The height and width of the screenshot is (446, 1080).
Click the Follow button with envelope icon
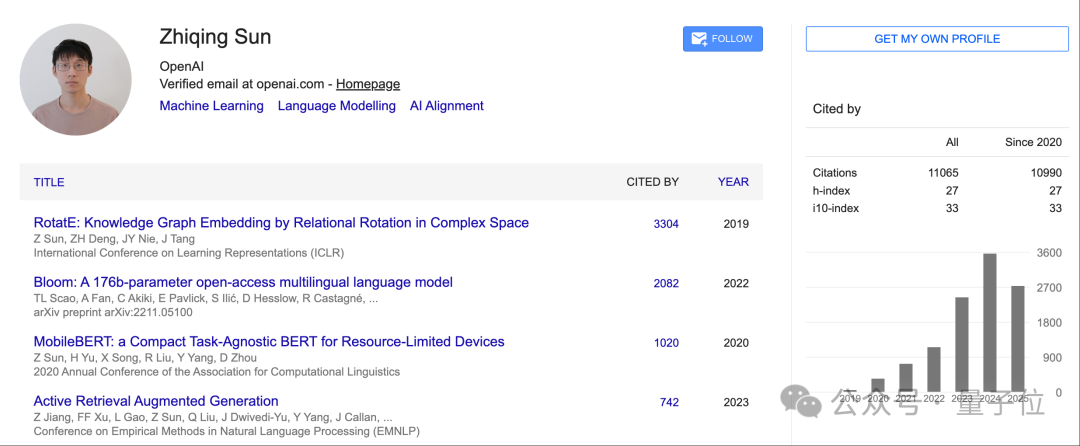click(x=723, y=39)
